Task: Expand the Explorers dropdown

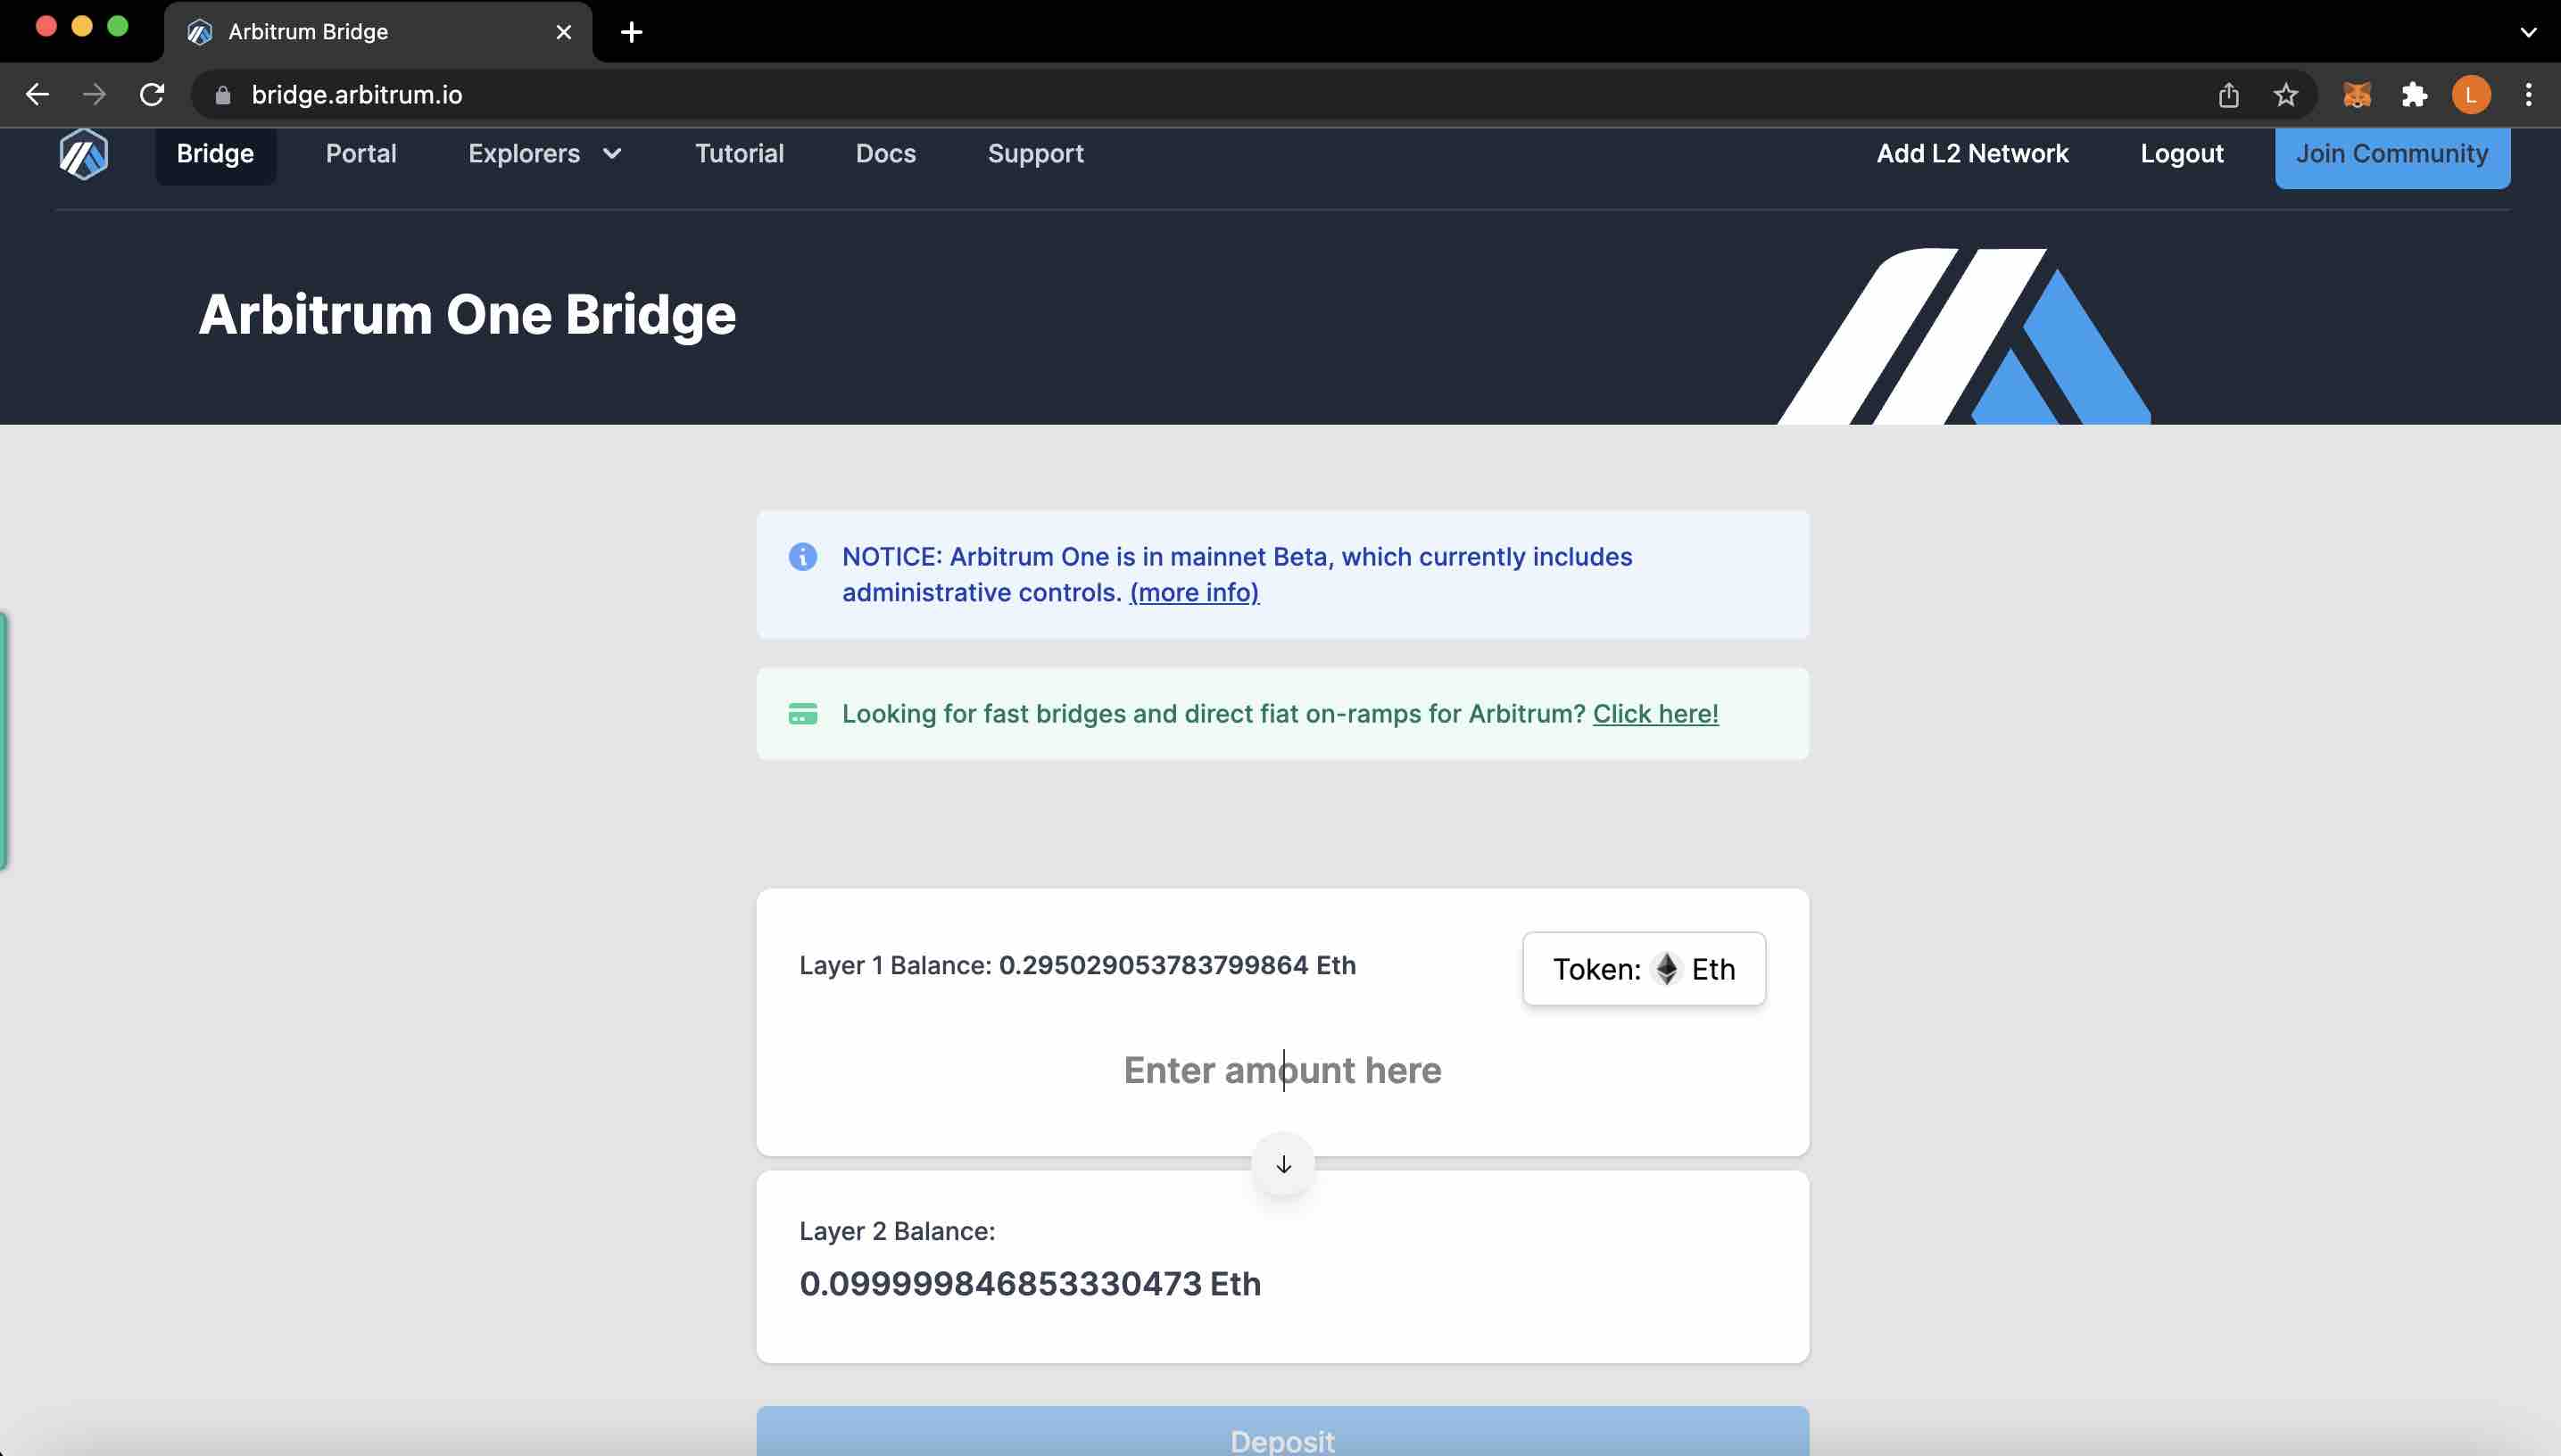Action: 545,154
